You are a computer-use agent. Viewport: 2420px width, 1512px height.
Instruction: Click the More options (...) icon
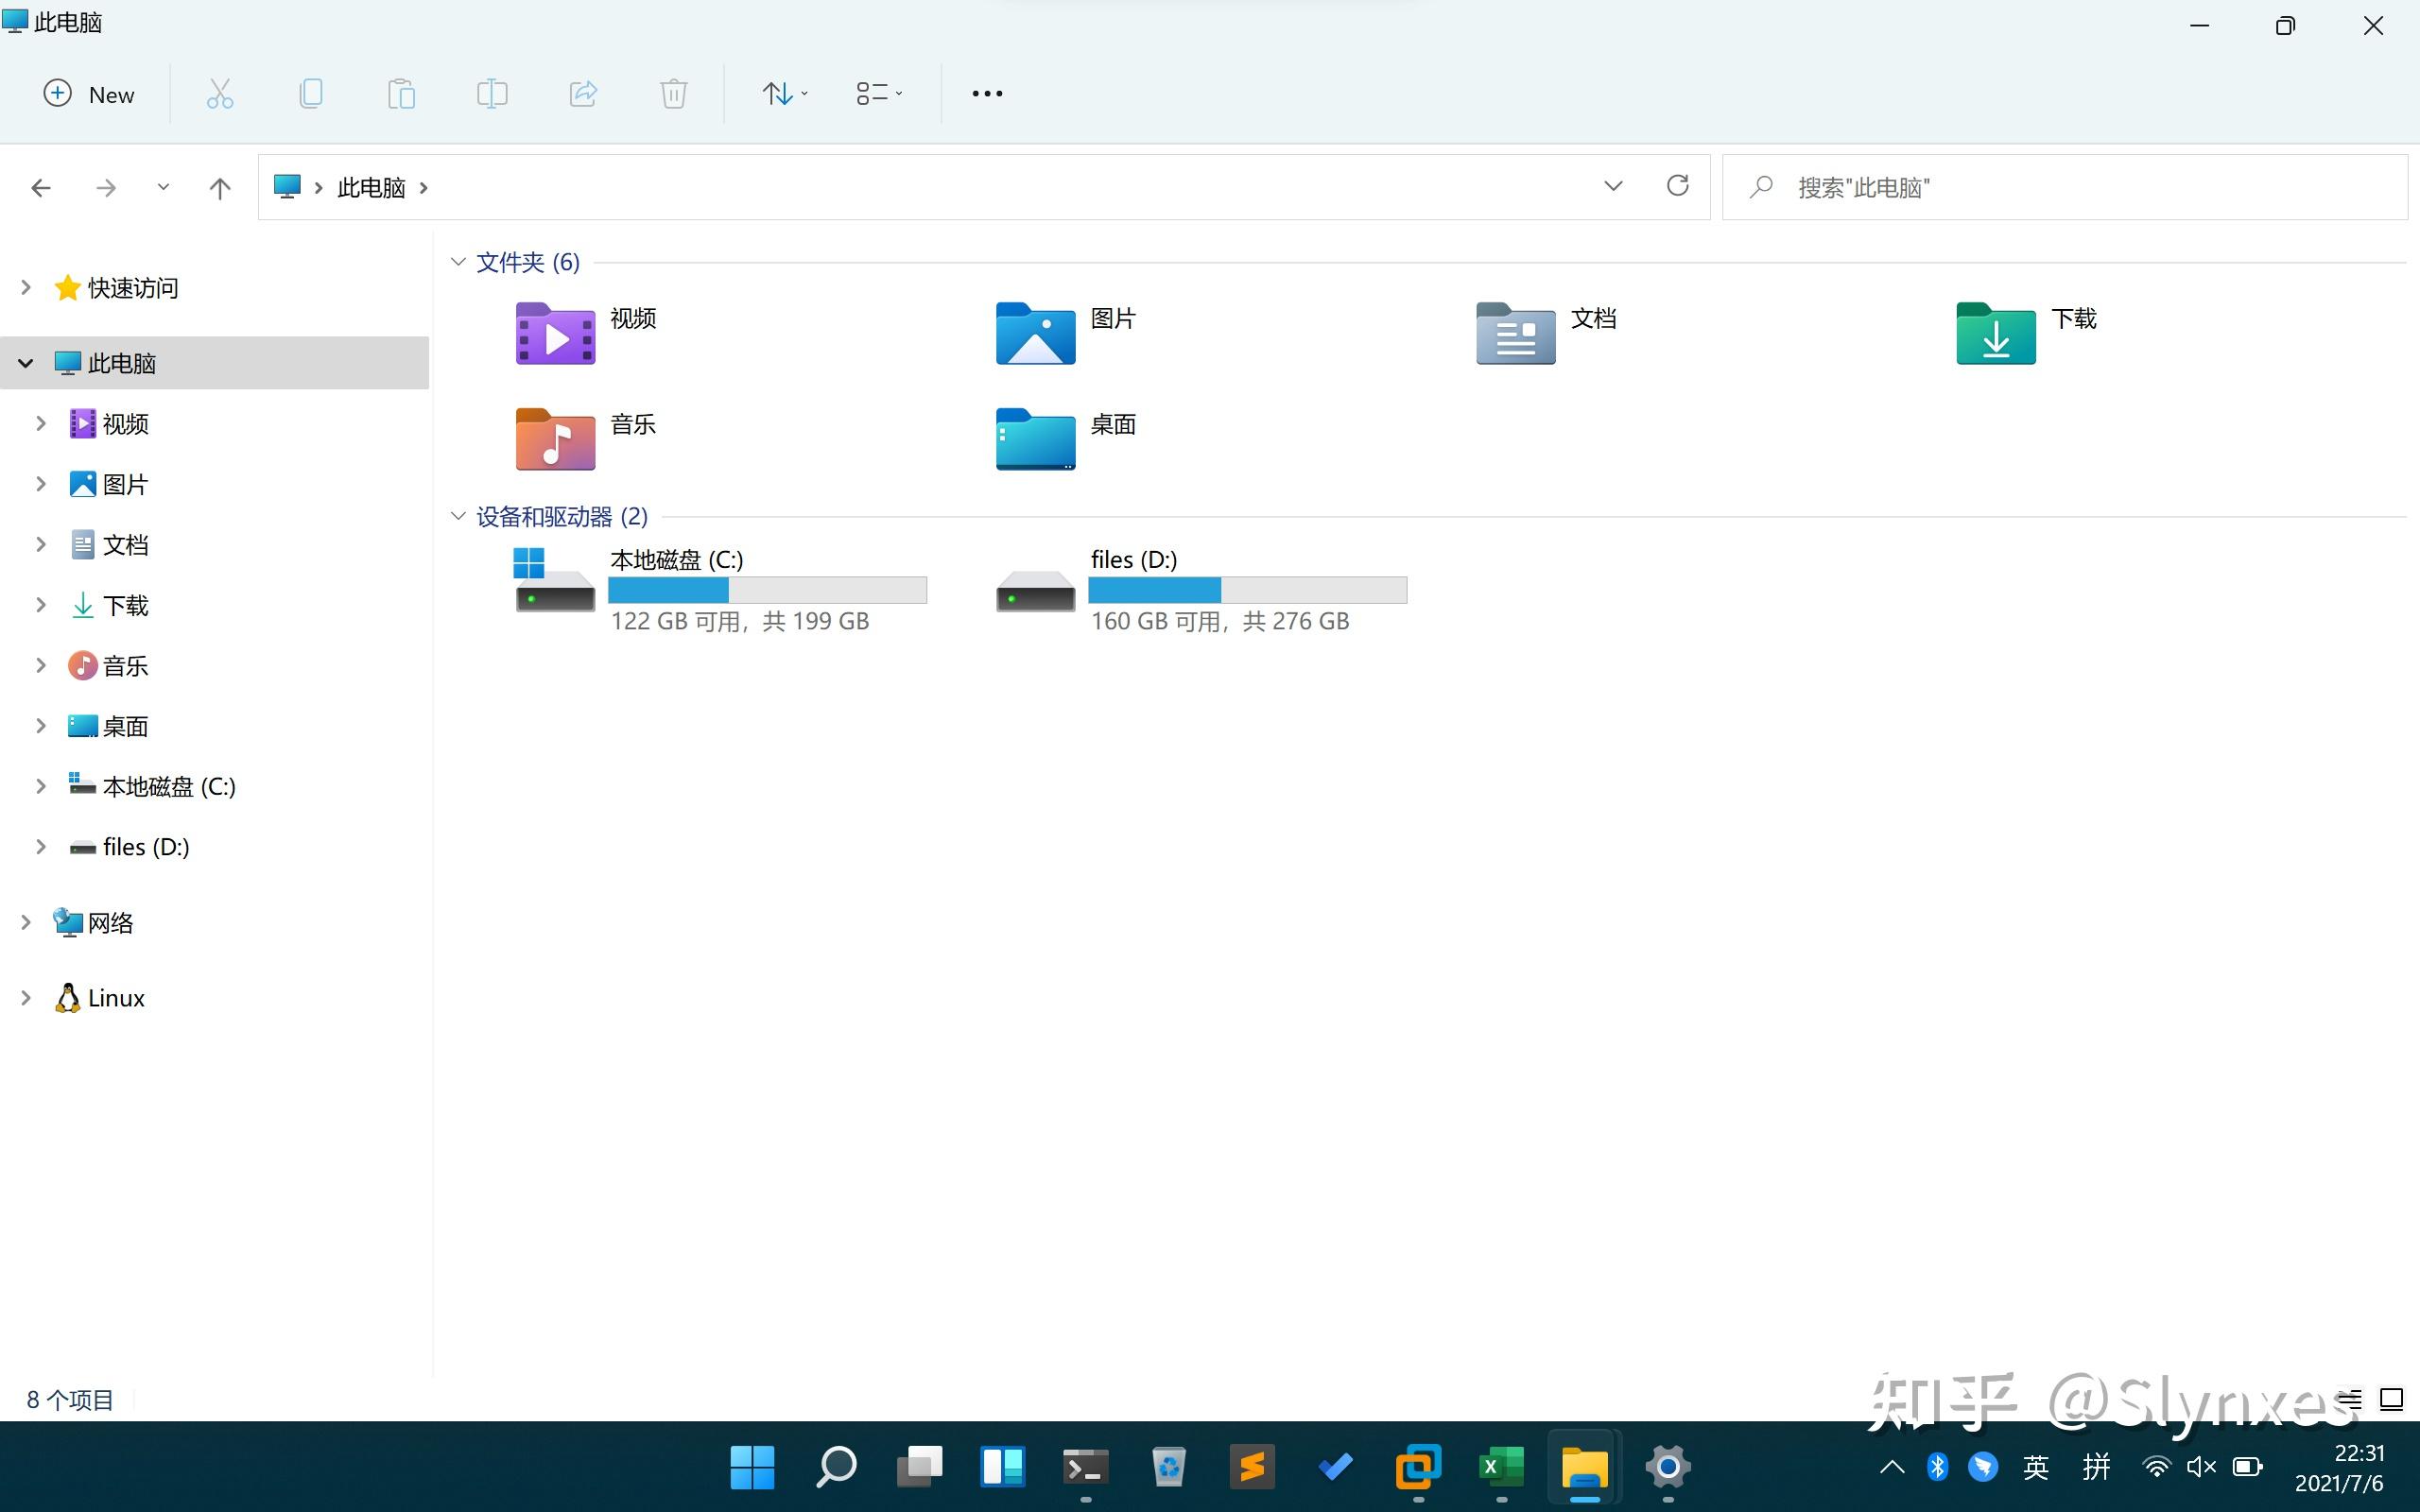(988, 94)
